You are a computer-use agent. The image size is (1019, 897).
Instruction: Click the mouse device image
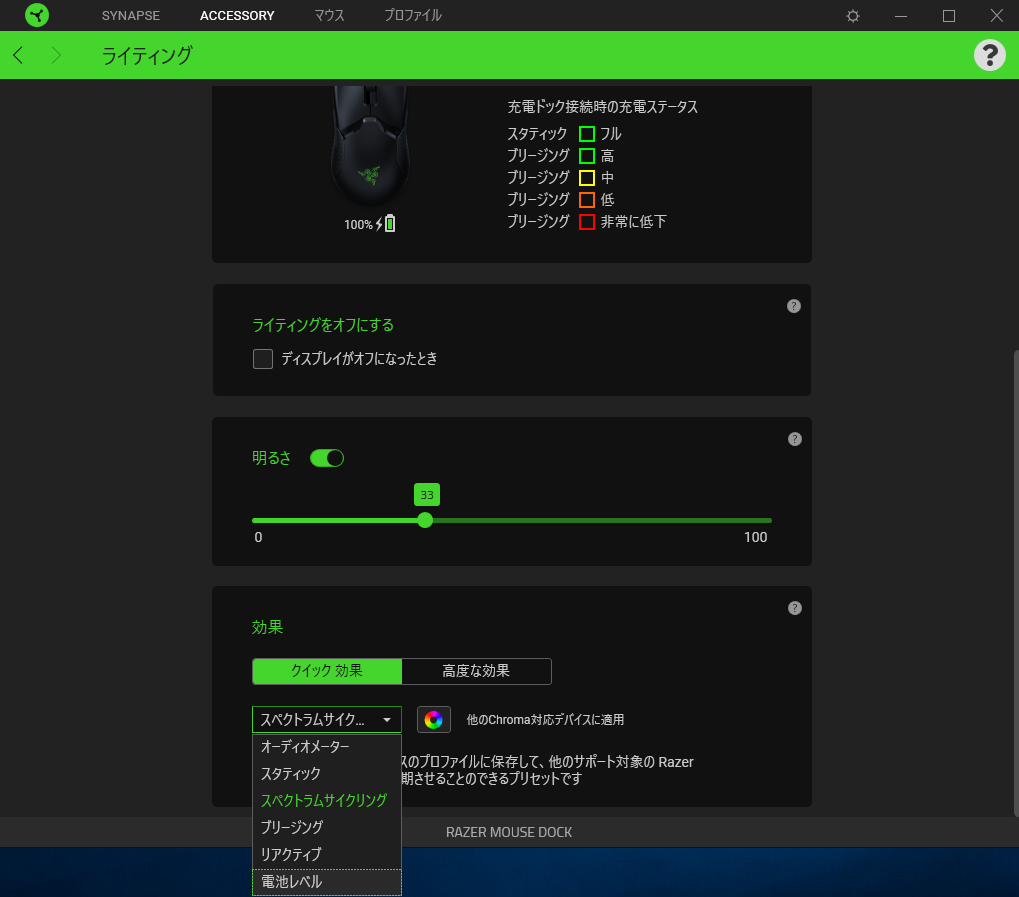(x=370, y=145)
